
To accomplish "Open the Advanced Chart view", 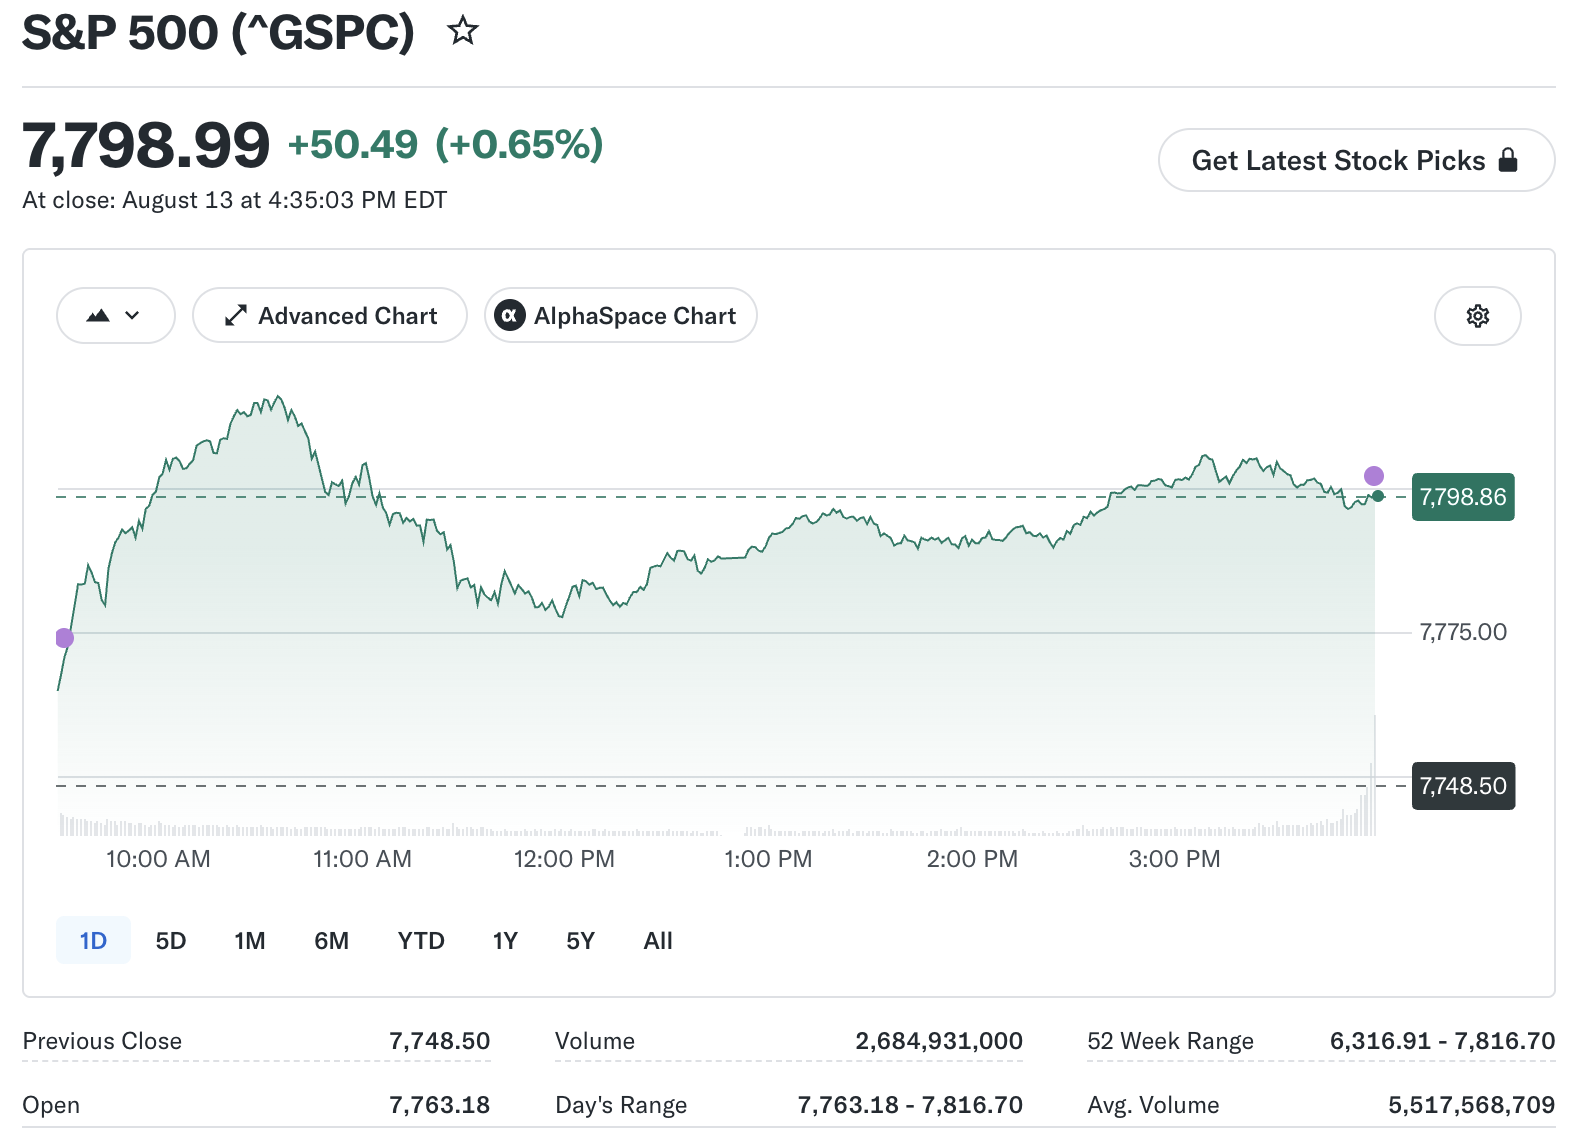I will click(330, 316).
